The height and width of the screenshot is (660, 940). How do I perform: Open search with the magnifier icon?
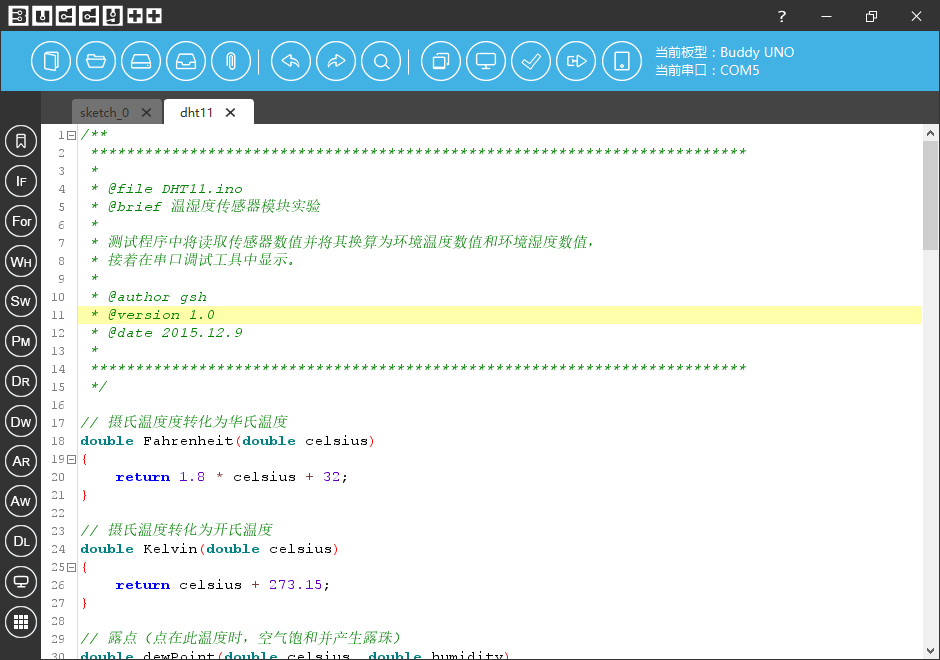(x=381, y=61)
